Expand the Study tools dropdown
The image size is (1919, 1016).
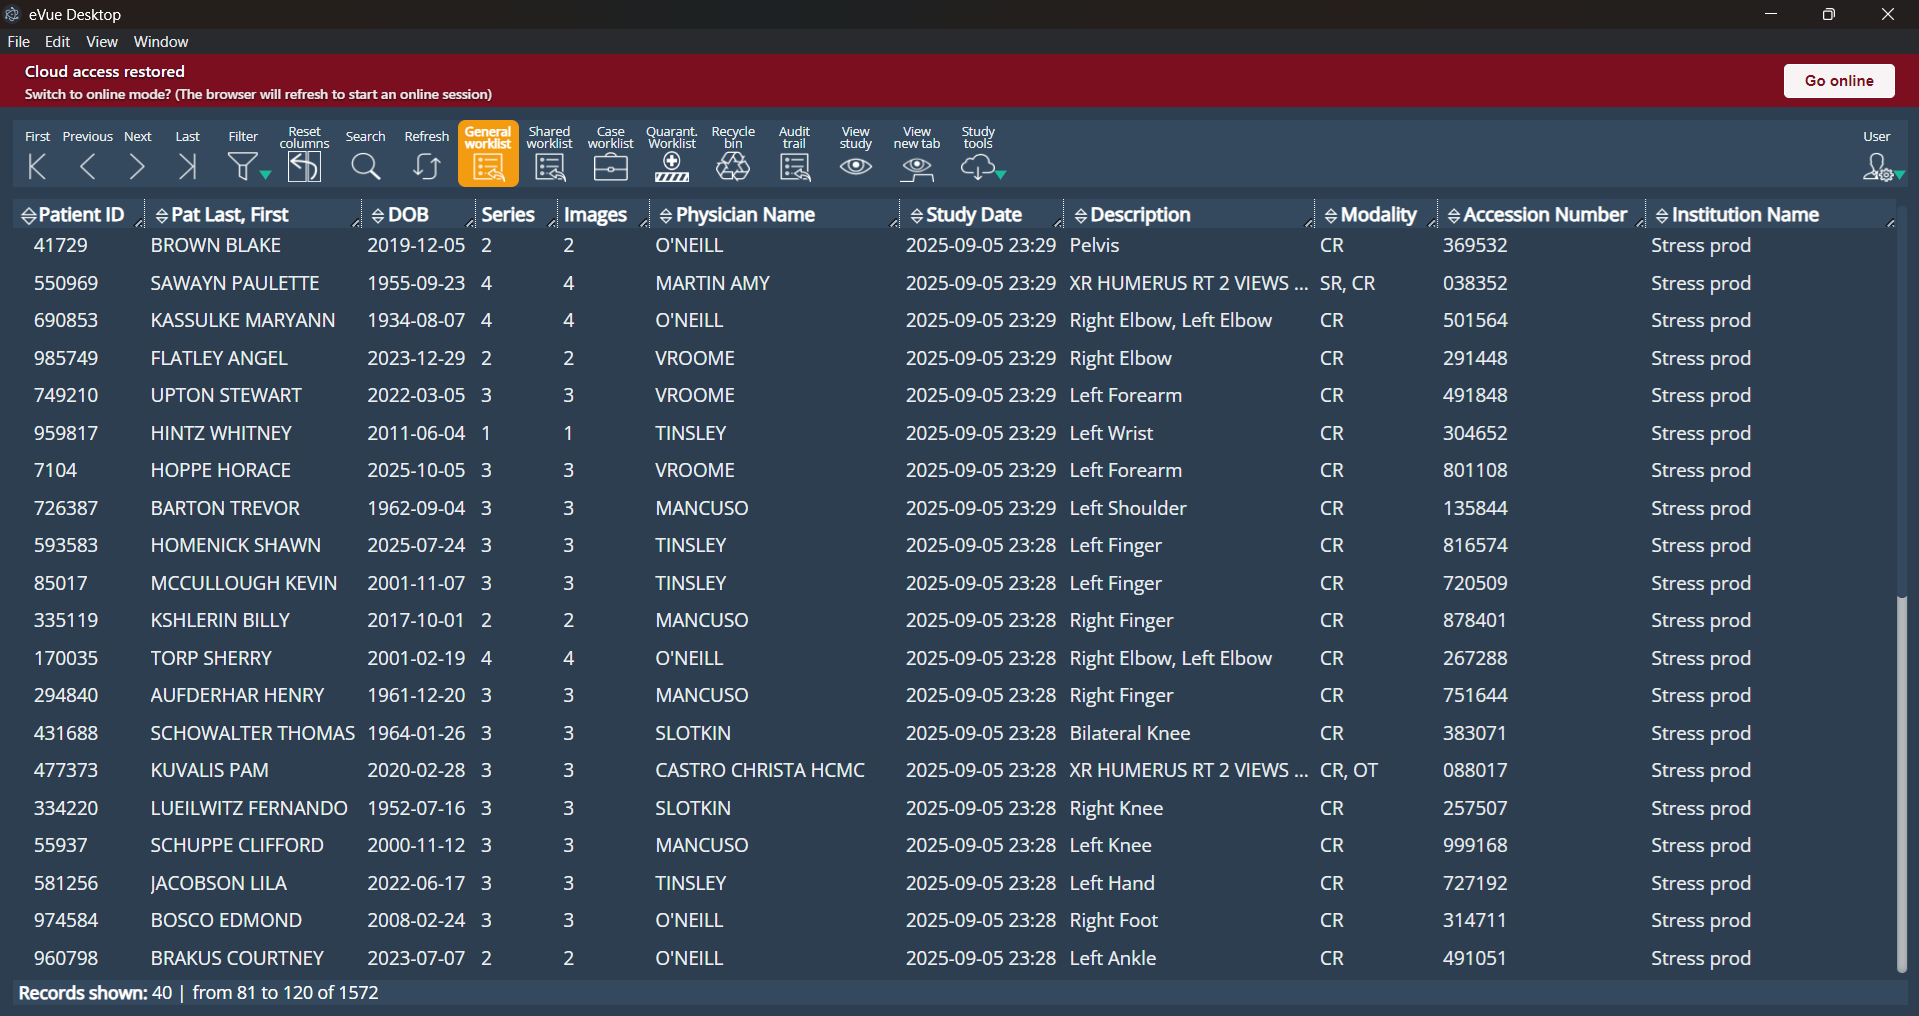(x=1000, y=174)
